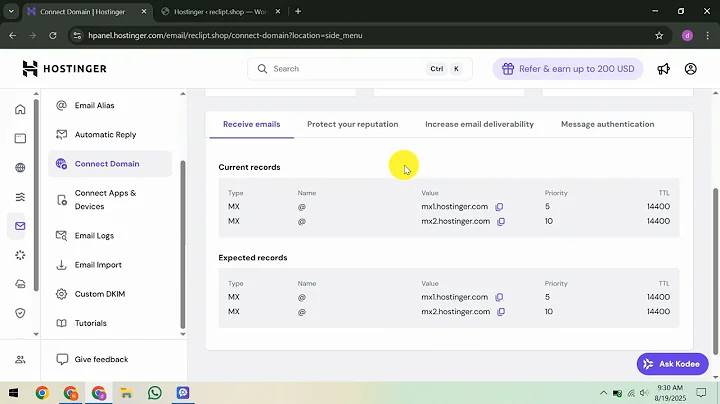The image size is (720, 404).
Task: Open Connect Domain in sidebar
Action: pos(110,164)
